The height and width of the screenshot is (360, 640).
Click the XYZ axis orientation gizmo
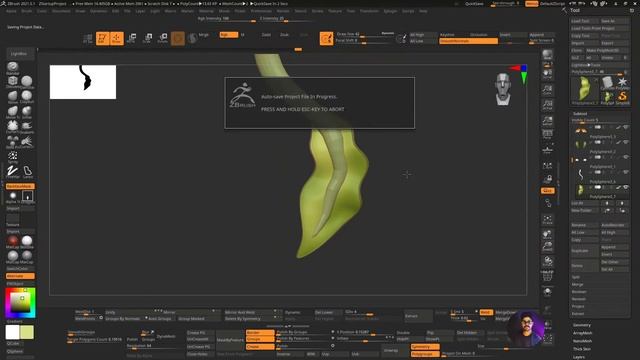[x=520, y=73]
